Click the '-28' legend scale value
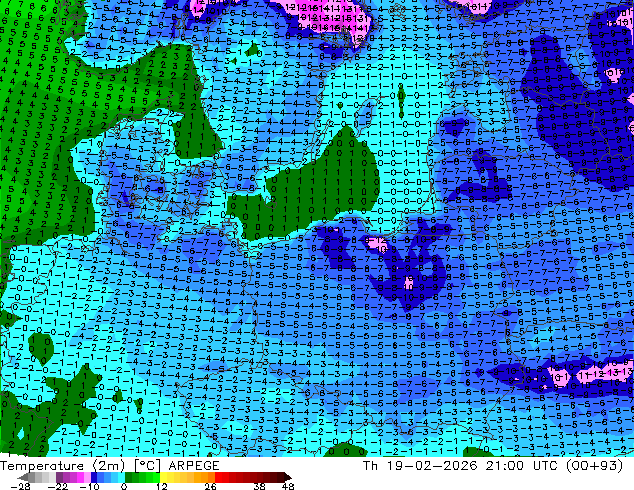The image size is (634, 490). (x=20, y=486)
